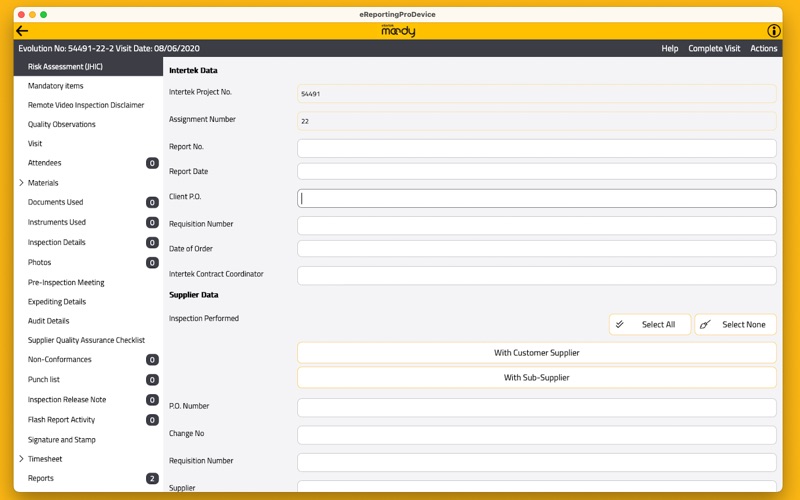800x500 pixels.
Task: Click the P.O. Number field
Action: tap(537, 408)
